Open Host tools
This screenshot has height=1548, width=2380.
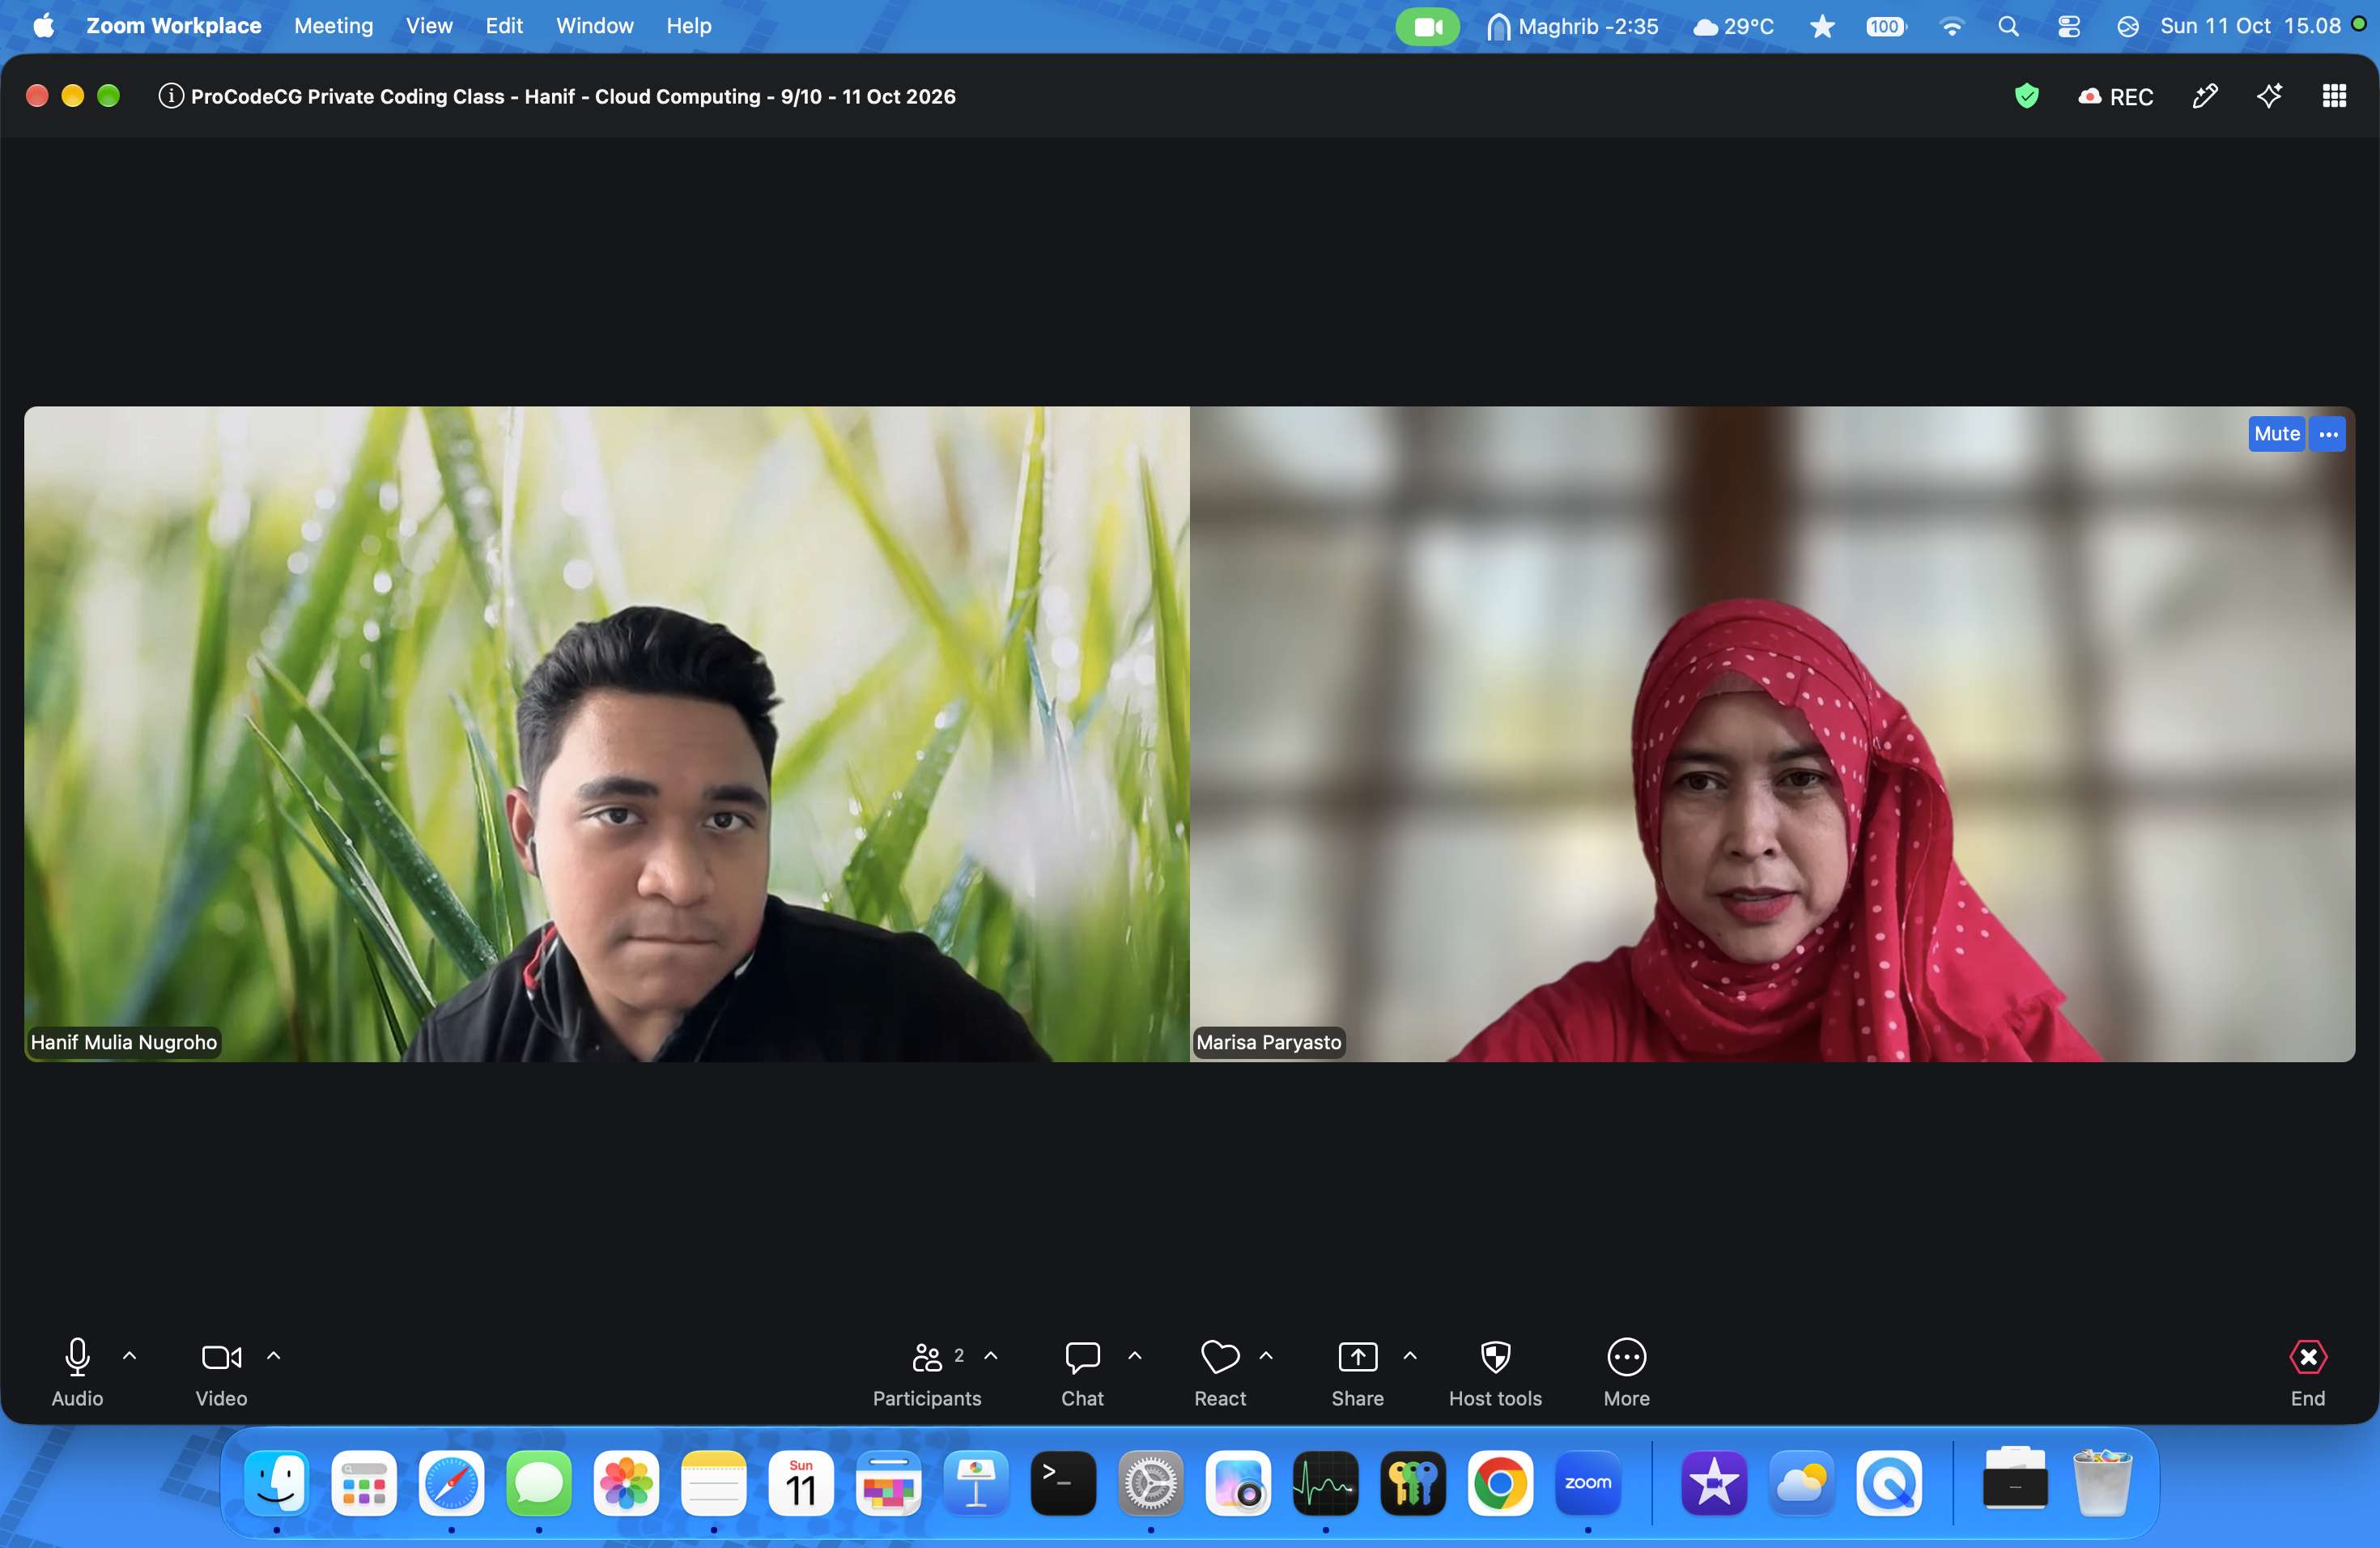[1495, 1374]
